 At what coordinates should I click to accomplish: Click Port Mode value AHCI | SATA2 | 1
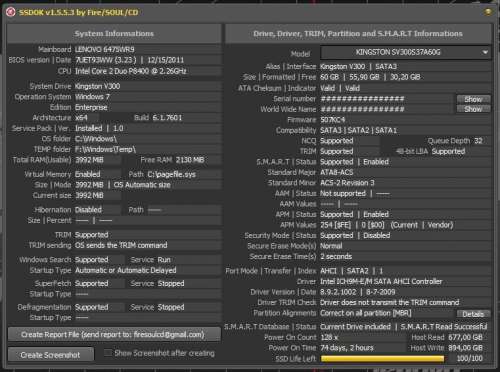point(351,271)
